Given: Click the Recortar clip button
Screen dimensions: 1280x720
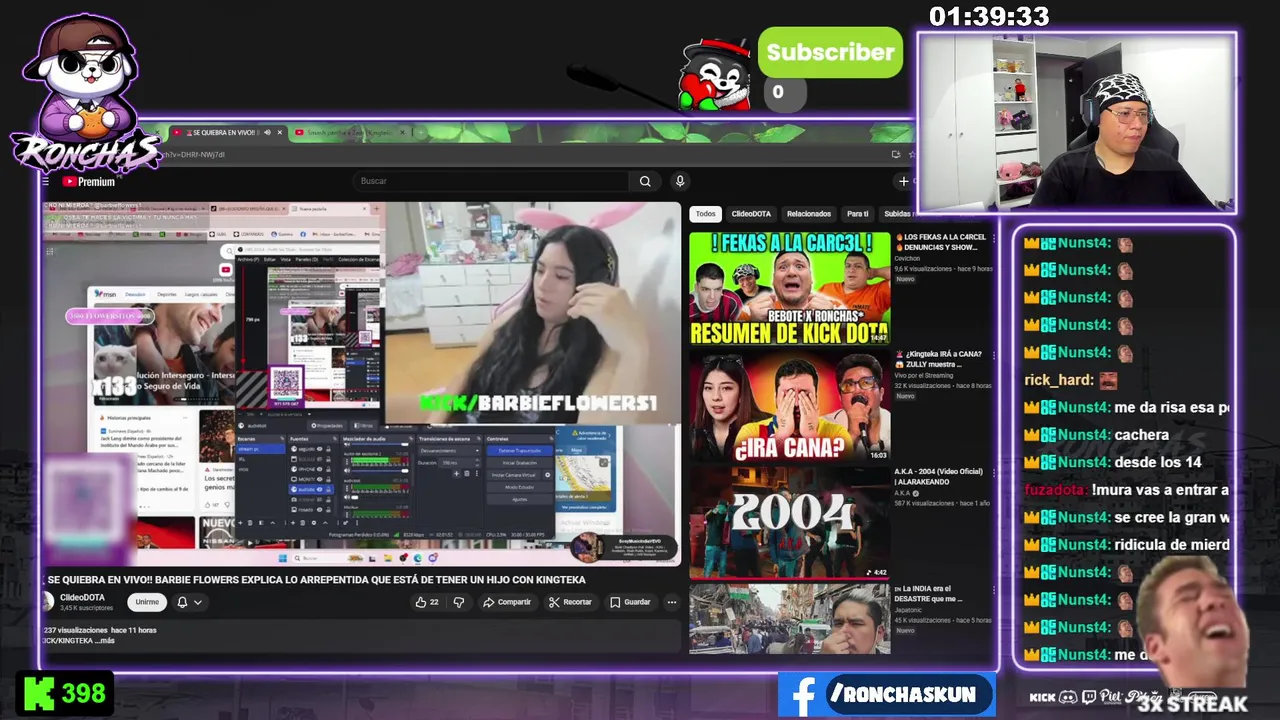Looking at the screenshot, I should click(x=570, y=602).
